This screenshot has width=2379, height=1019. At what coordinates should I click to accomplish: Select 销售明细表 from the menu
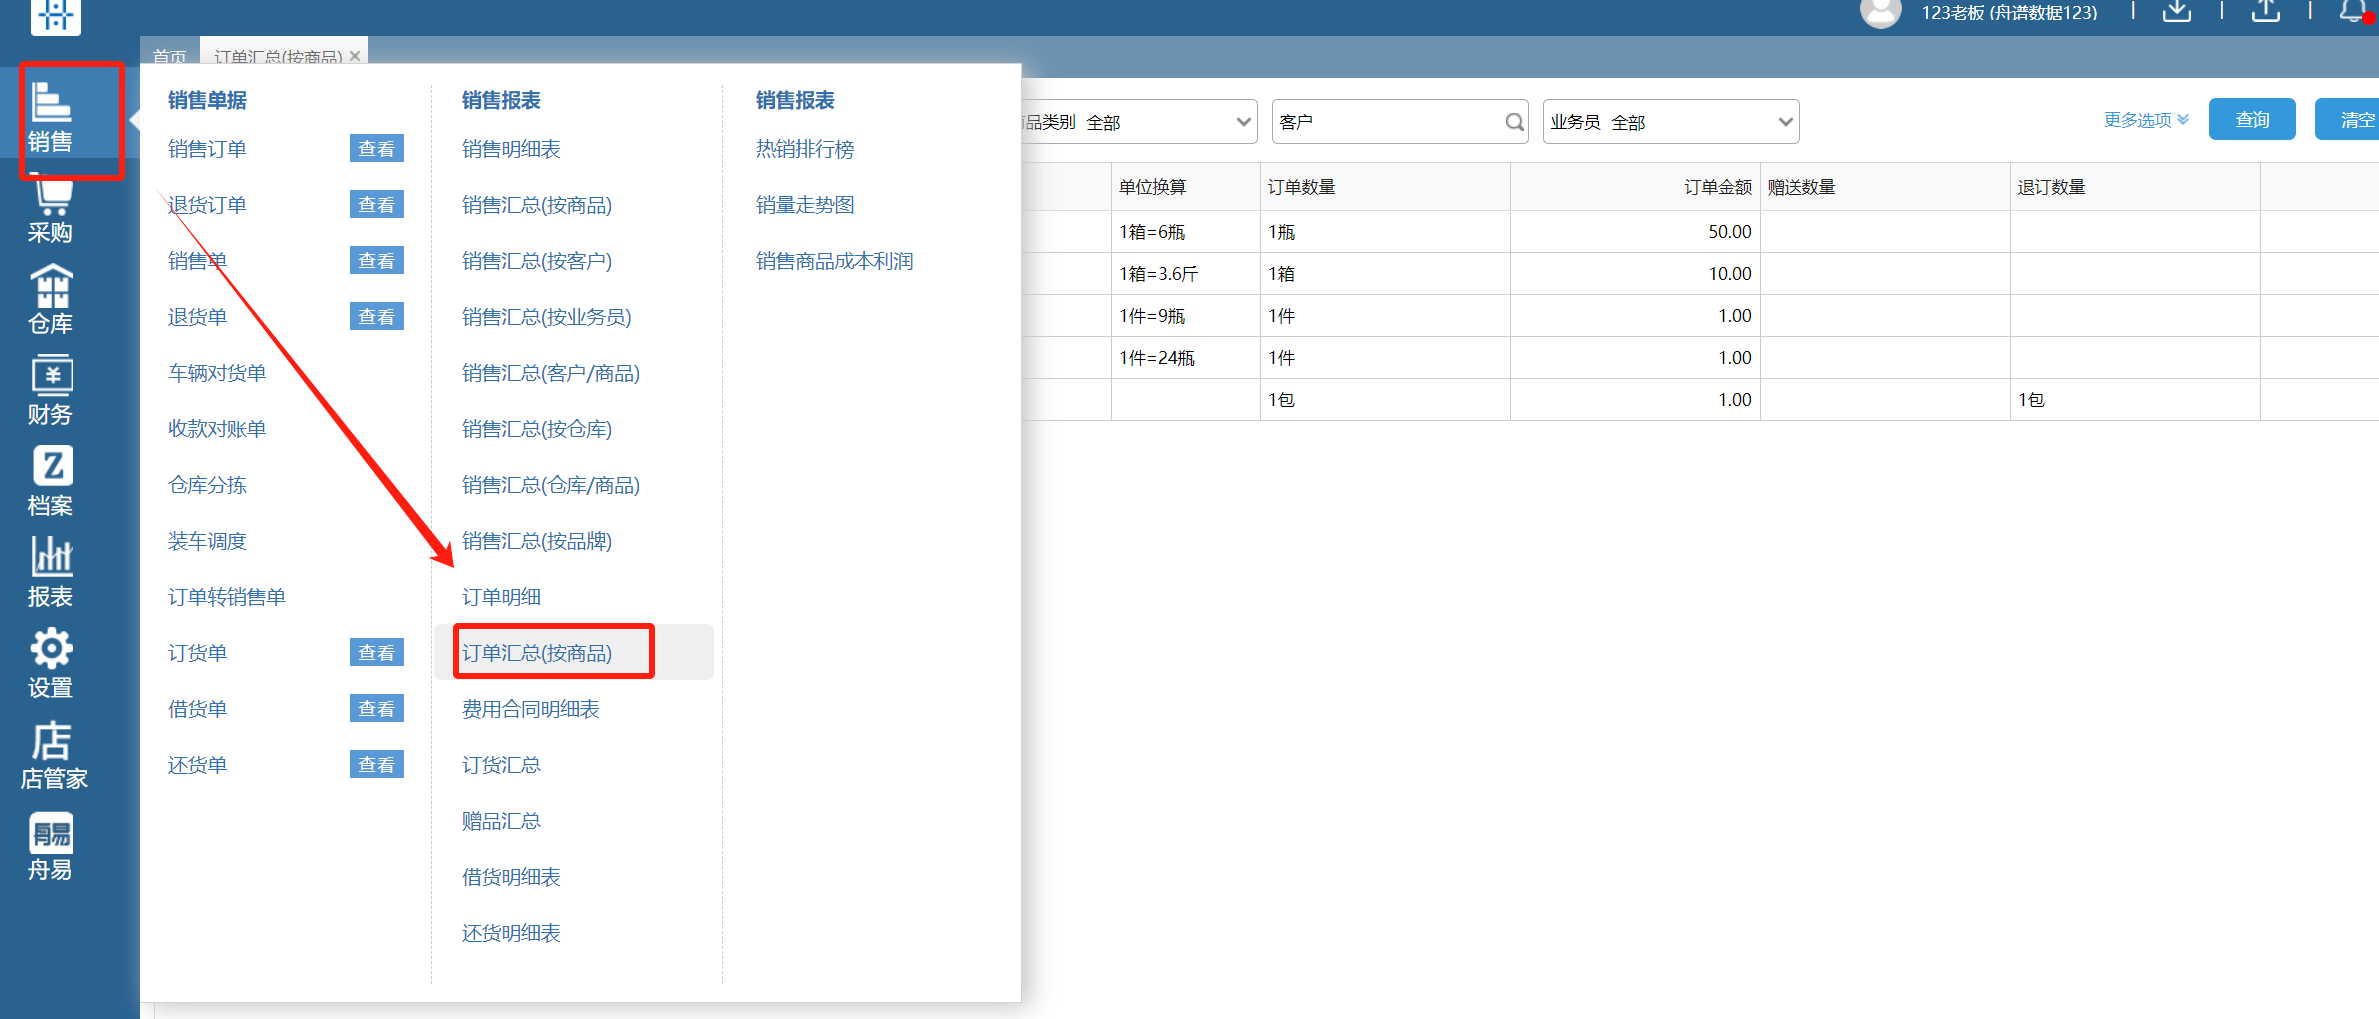point(511,149)
